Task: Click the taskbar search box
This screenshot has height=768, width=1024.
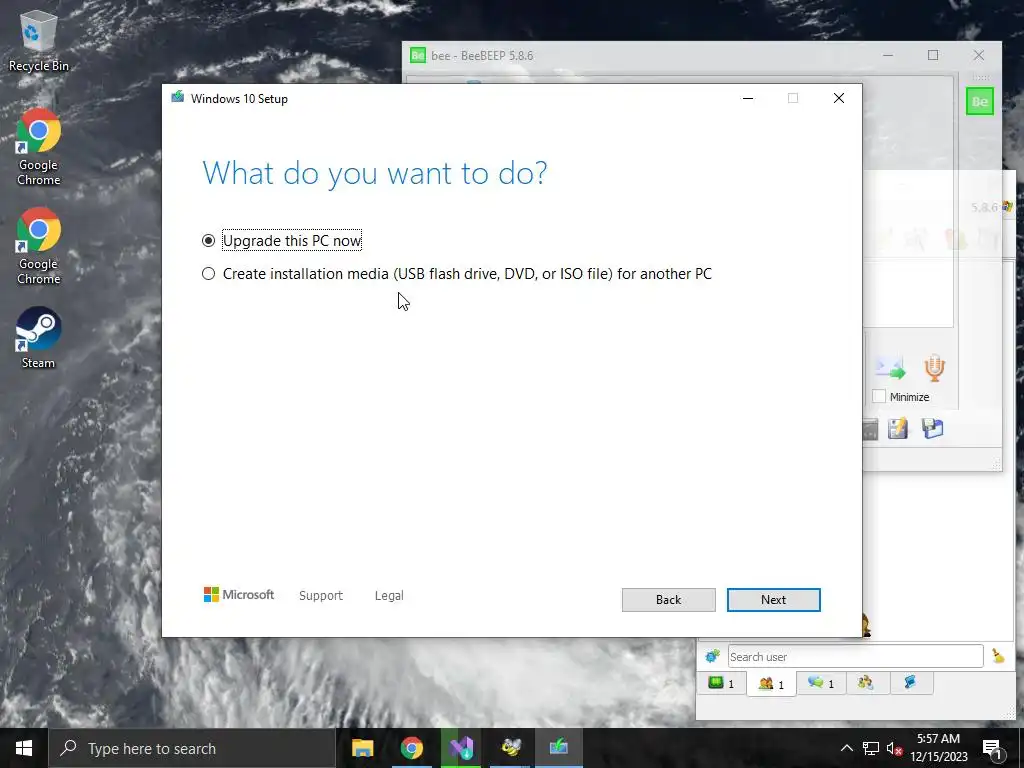Action: (192, 748)
